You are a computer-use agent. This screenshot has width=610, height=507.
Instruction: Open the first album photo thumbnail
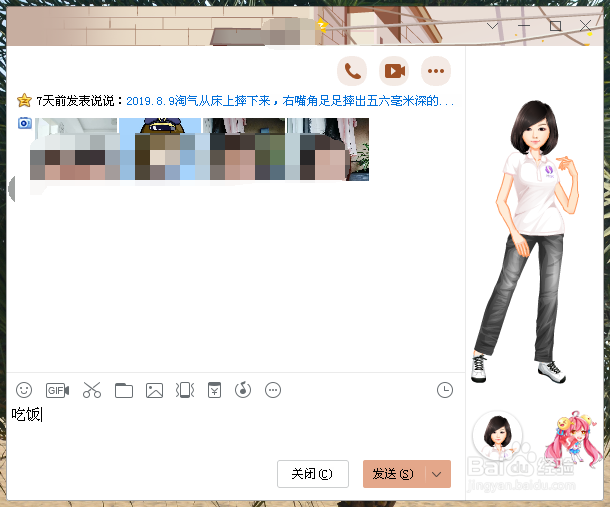click(75, 149)
